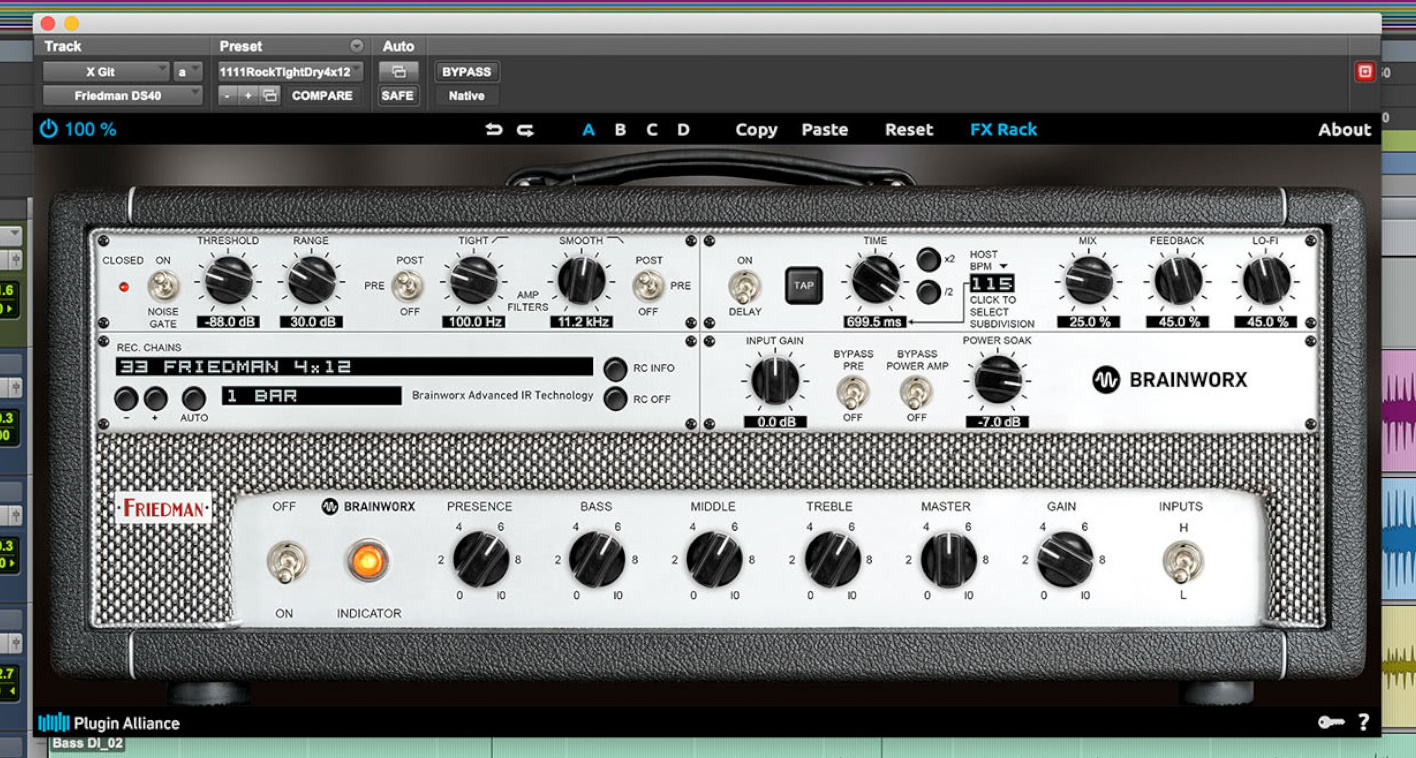1416x758 pixels.
Task: Click the preset copy settings icon
Action: click(270, 96)
